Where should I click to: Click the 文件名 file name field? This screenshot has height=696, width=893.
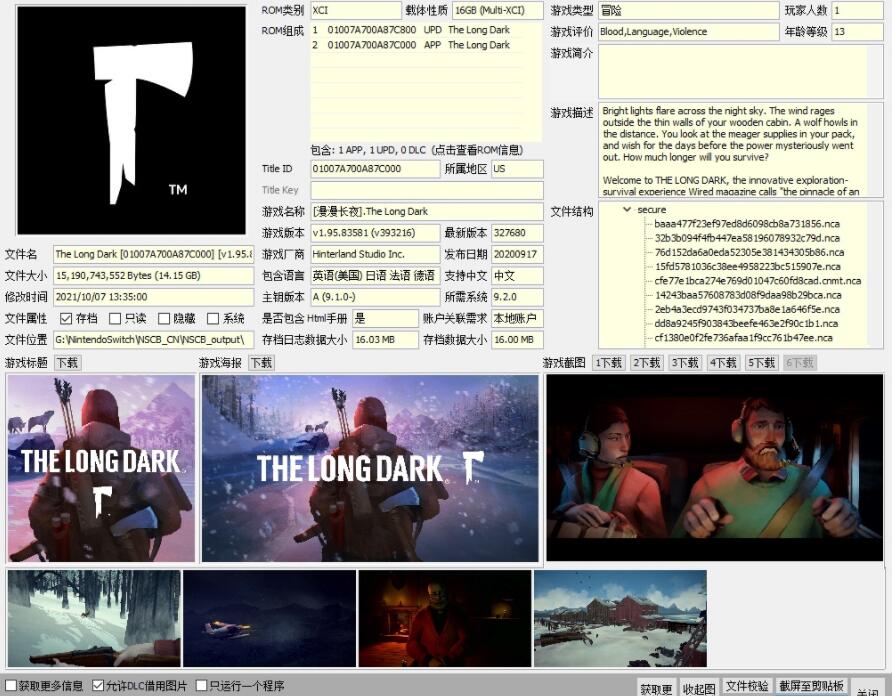pos(154,254)
